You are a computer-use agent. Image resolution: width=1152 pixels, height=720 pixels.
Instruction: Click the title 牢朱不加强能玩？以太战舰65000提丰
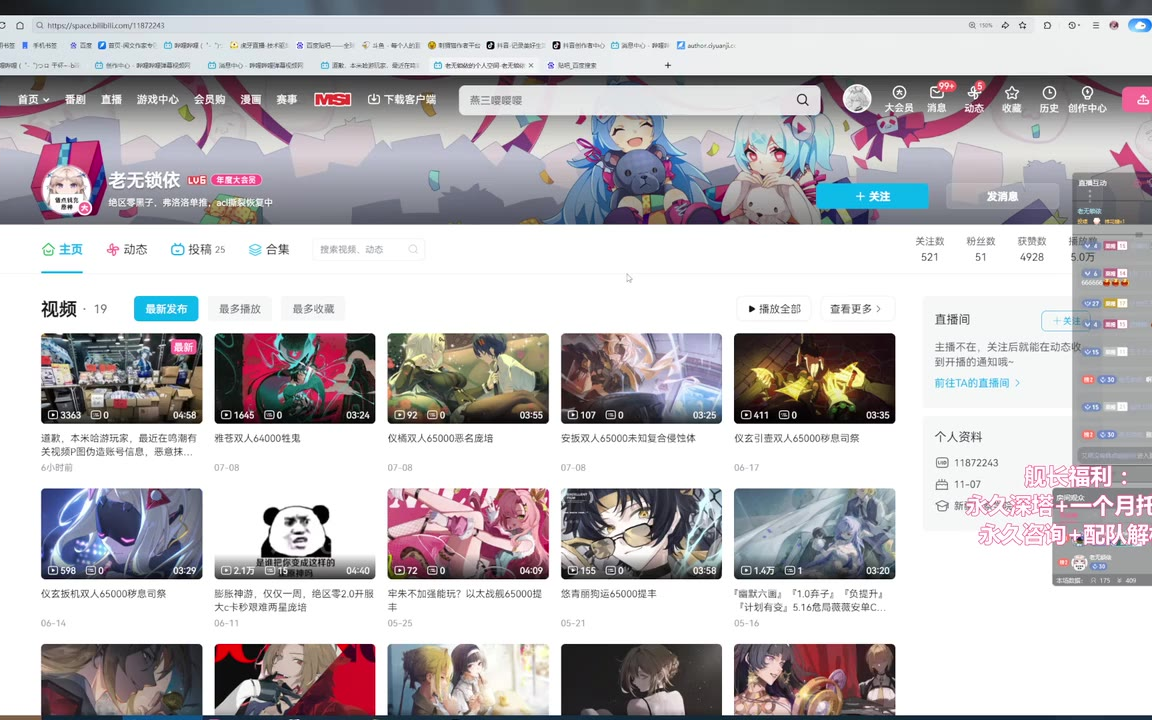coord(465,600)
